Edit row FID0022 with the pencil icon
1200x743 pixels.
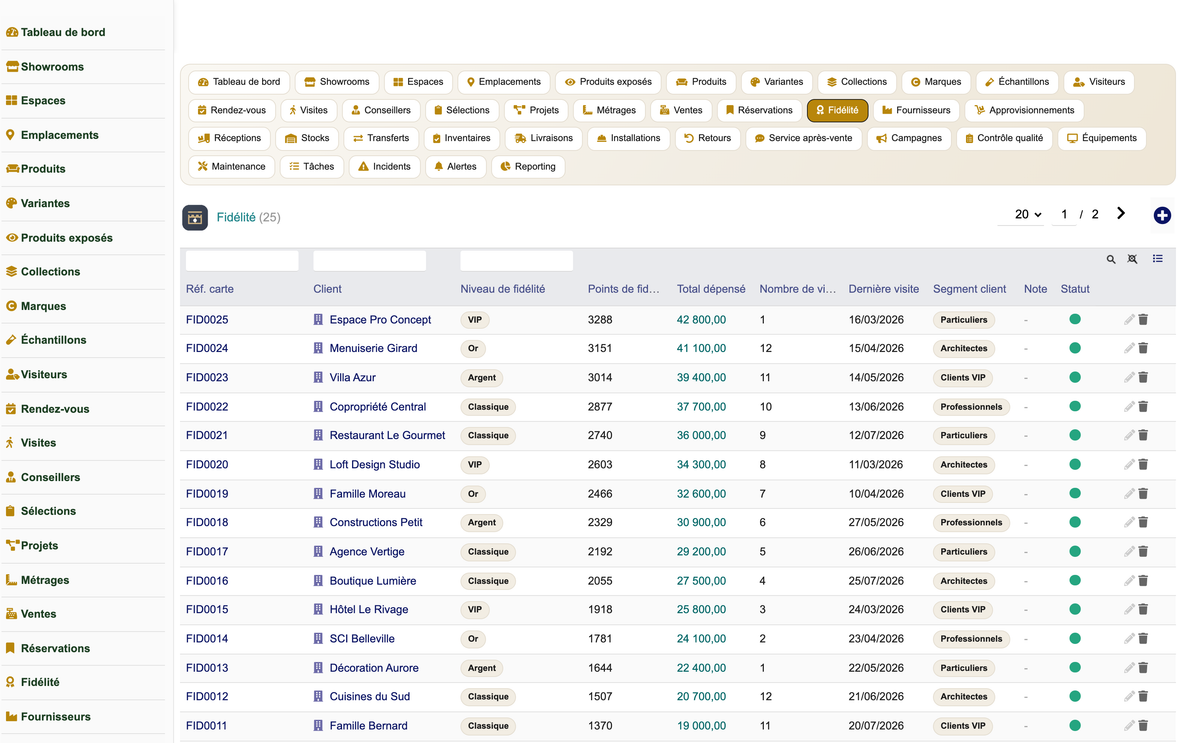[1129, 407]
